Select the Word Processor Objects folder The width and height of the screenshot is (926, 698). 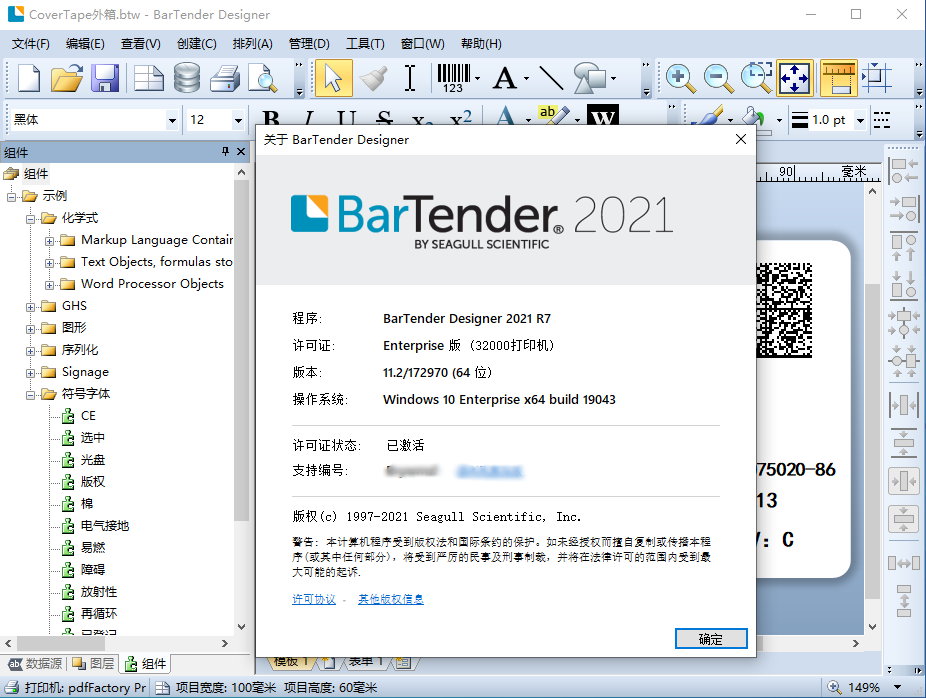[x=152, y=283]
